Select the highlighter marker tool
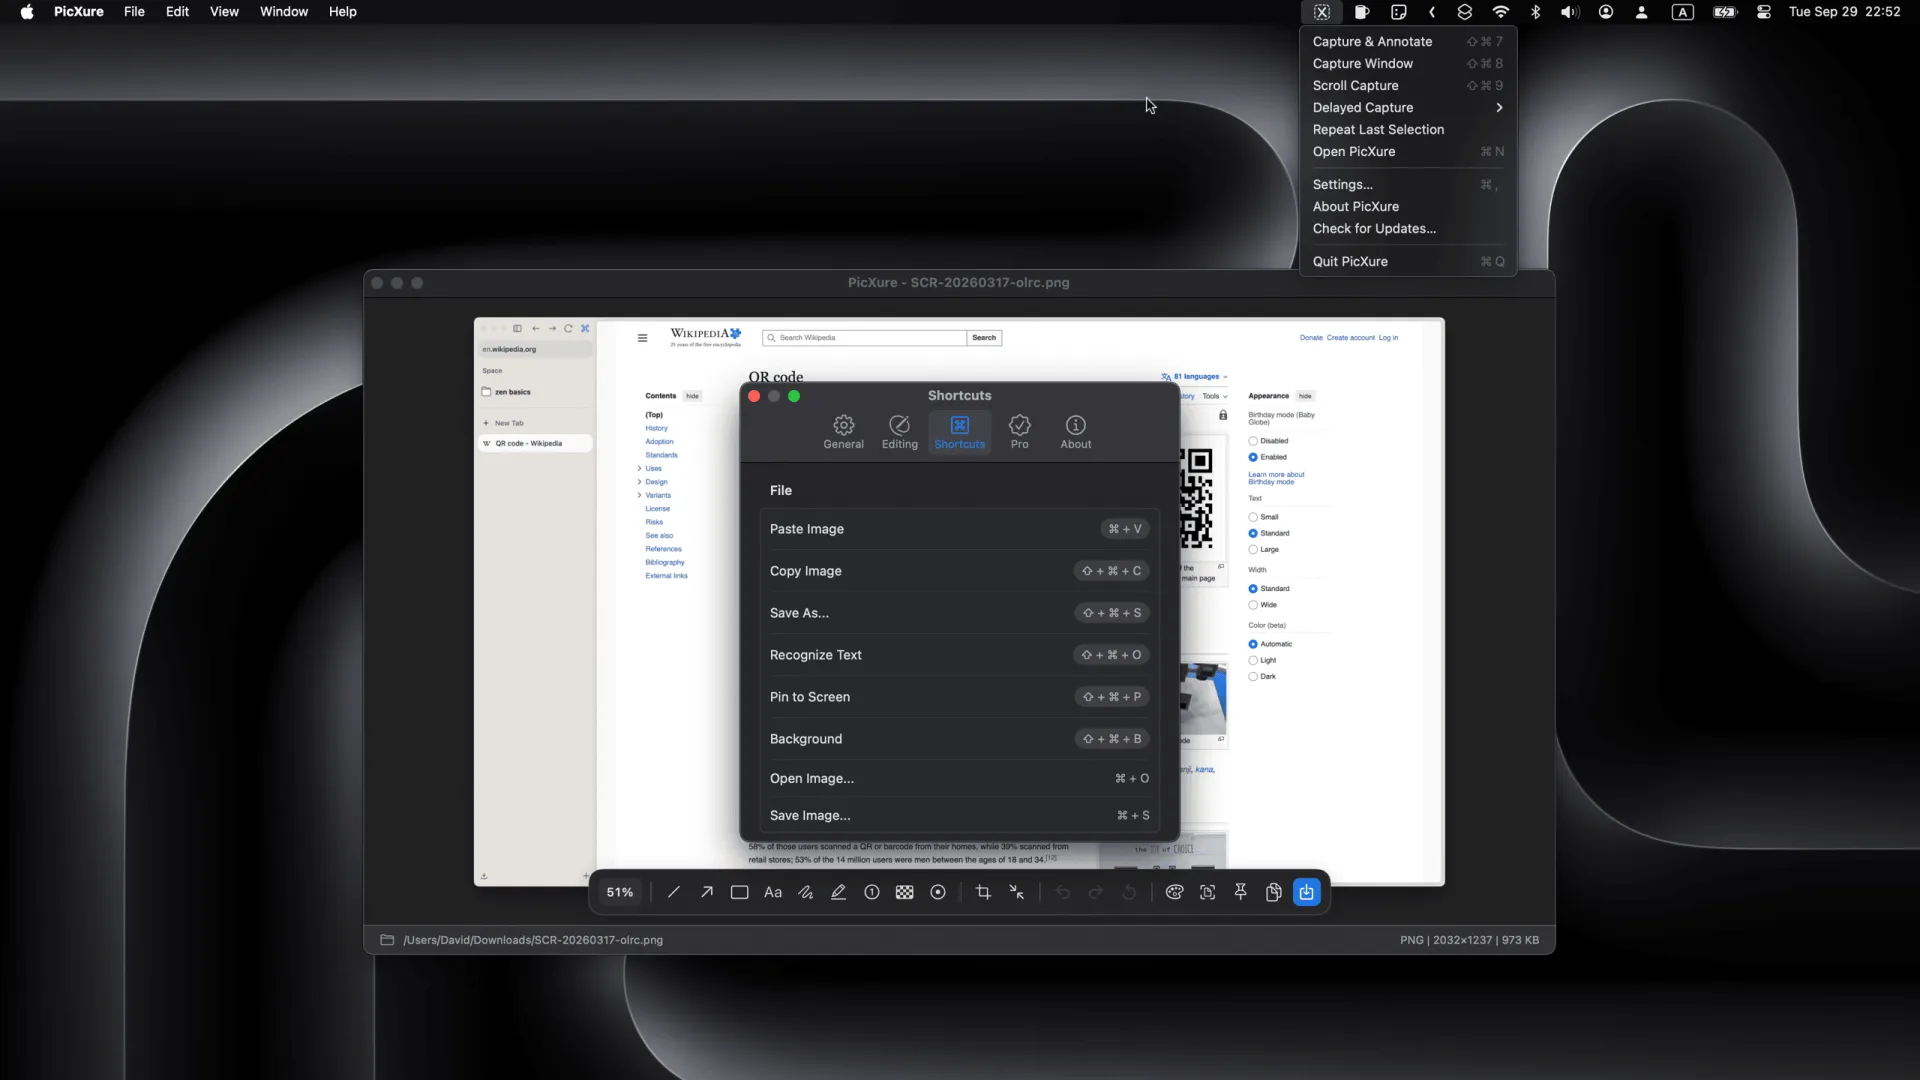The height and width of the screenshot is (1080, 1920). pos(839,892)
